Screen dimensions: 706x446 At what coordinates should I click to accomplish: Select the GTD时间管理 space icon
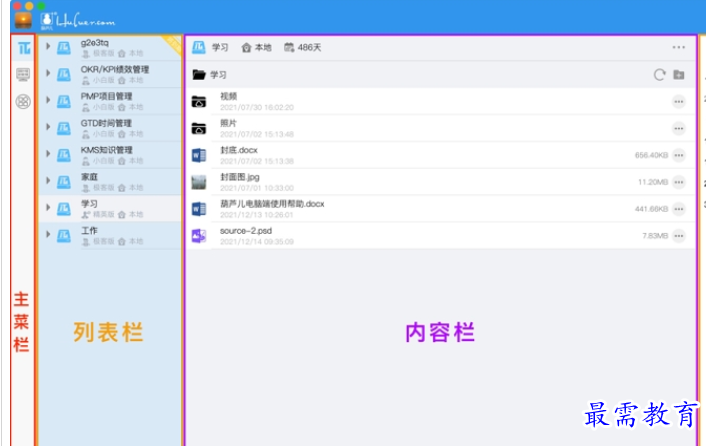pos(63,128)
